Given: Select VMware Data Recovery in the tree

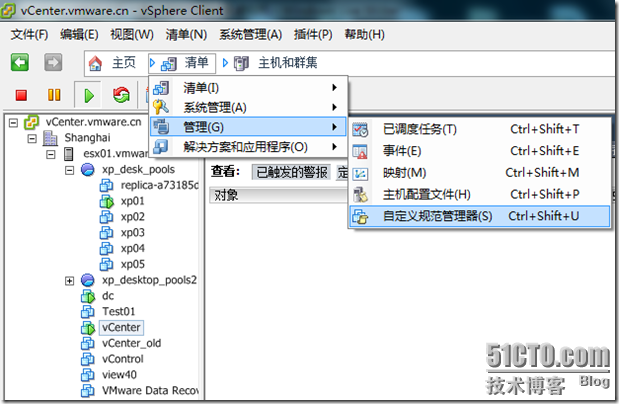Looking at the screenshot, I should [150, 391].
